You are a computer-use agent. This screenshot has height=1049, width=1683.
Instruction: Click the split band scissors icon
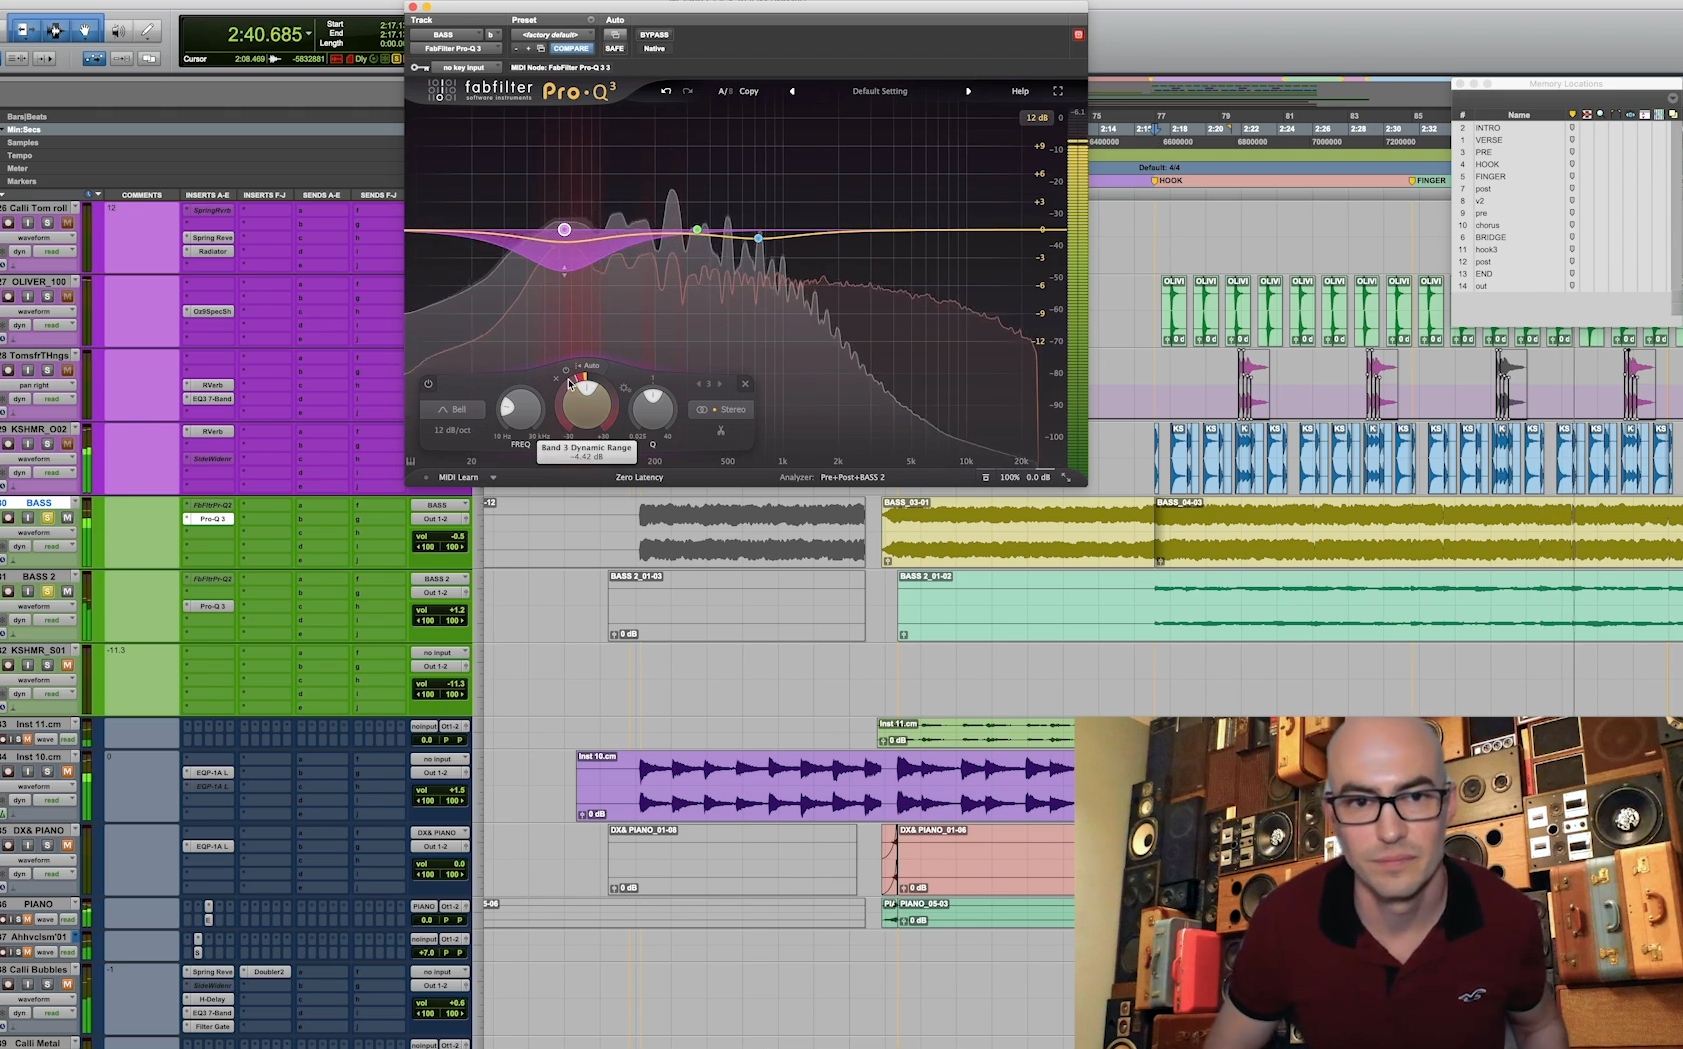pyautogui.click(x=721, y=431)
